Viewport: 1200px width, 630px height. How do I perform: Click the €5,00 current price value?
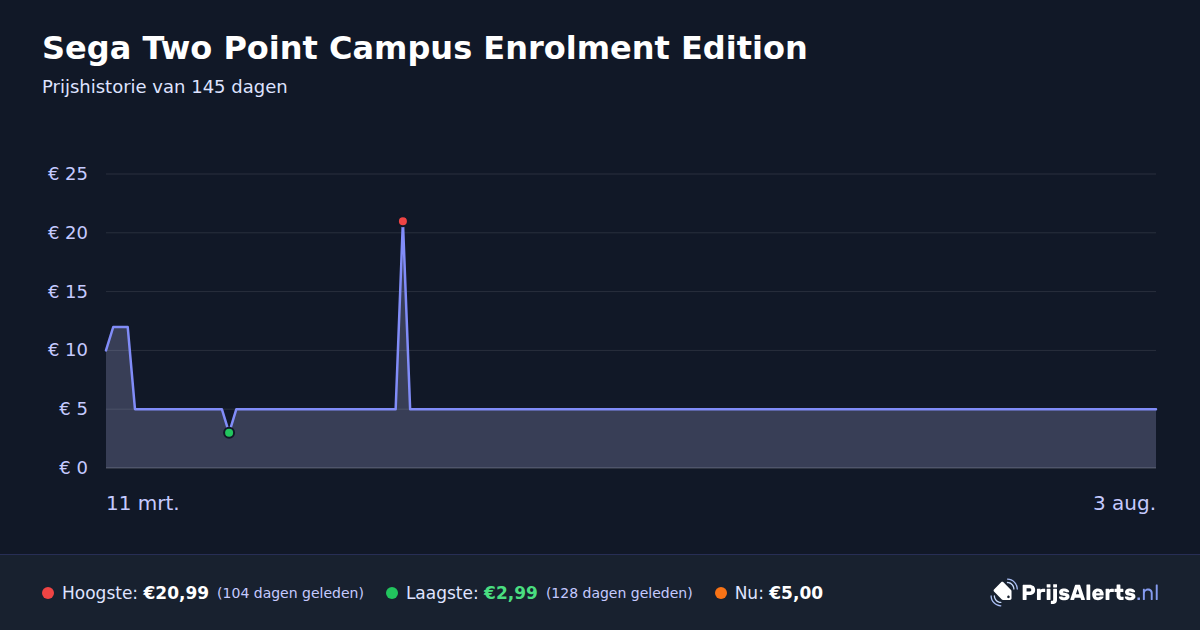coord(796,593)
